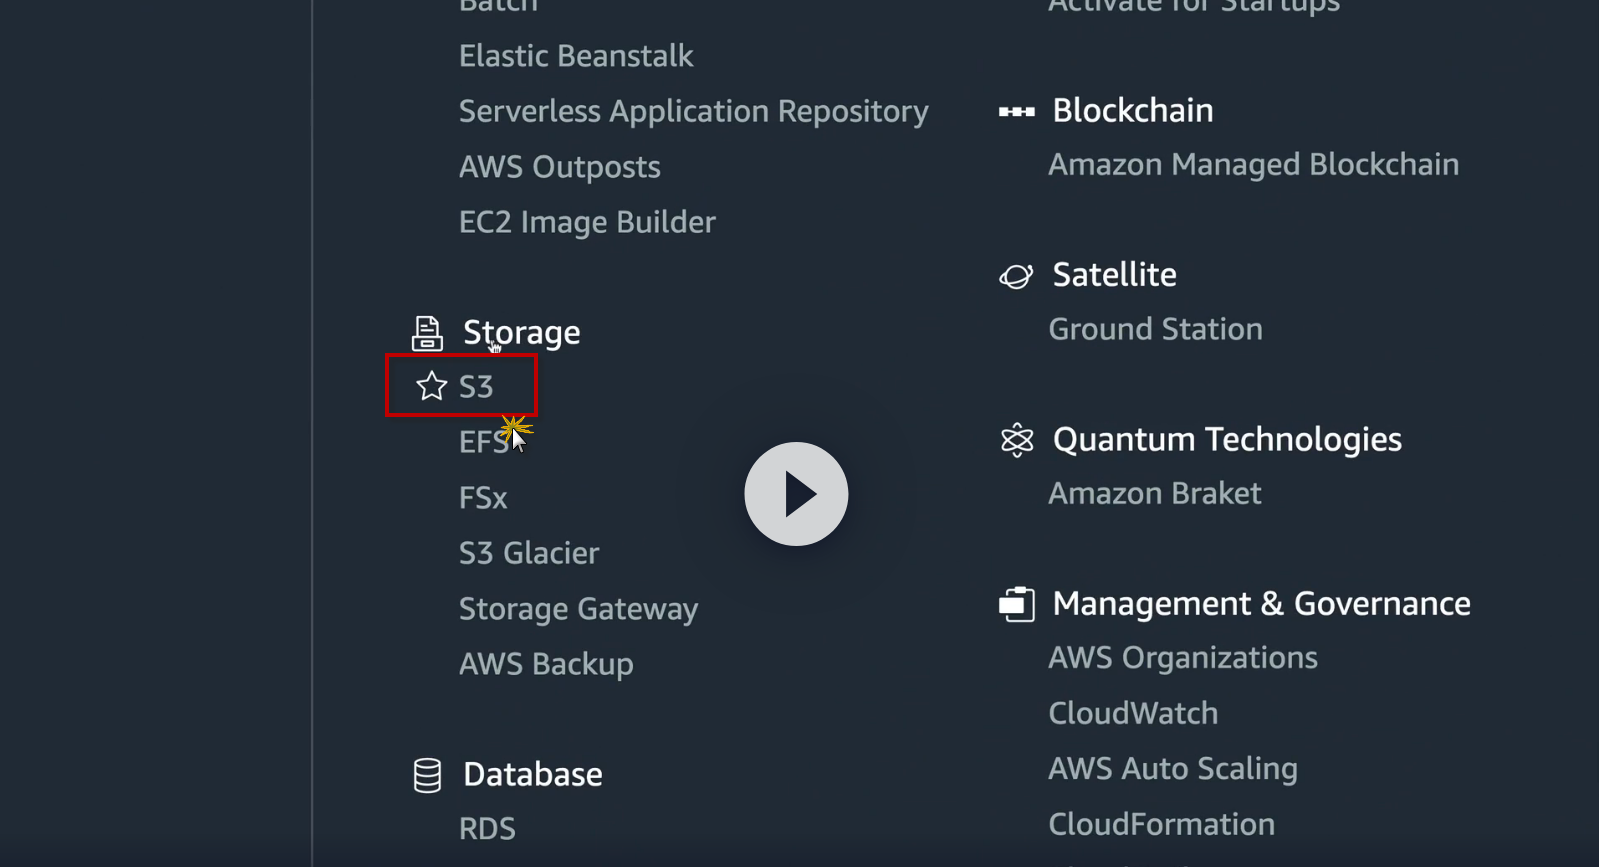Screen dimensions: 1599x867
Task: Open S3 Glacier
Action: [x=529, y=553]
